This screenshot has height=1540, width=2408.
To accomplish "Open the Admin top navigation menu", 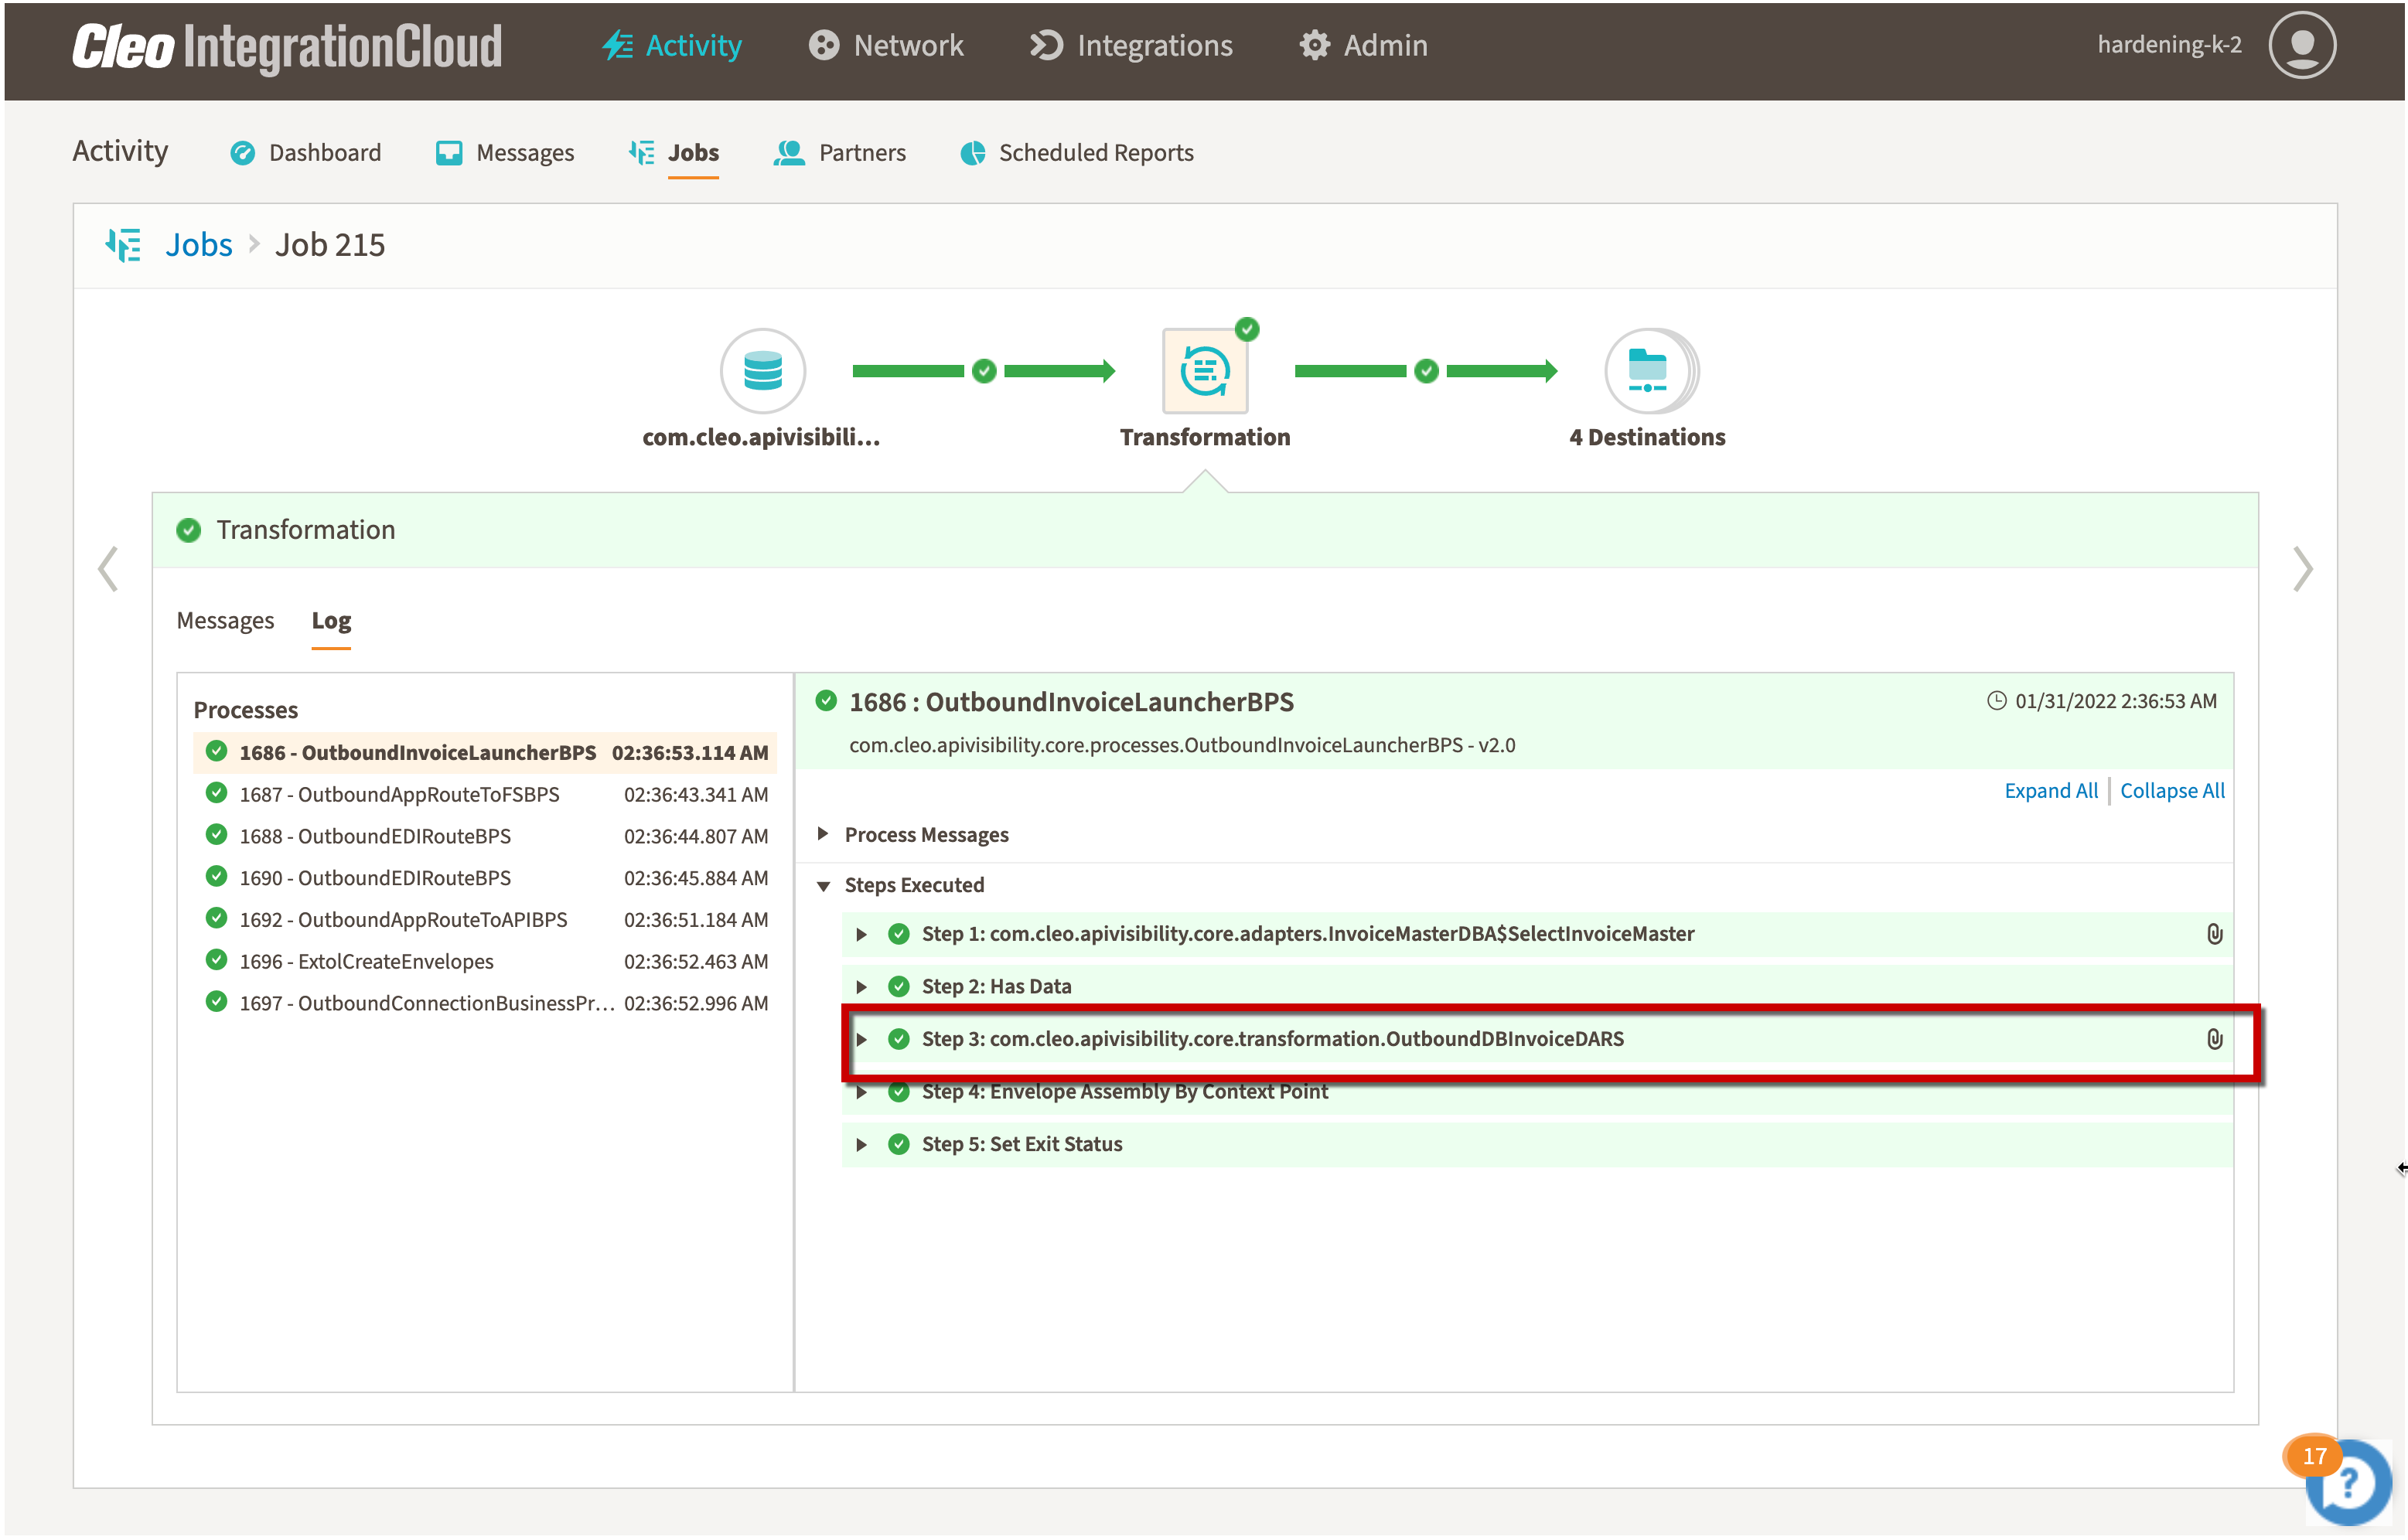I will 1363,45.
